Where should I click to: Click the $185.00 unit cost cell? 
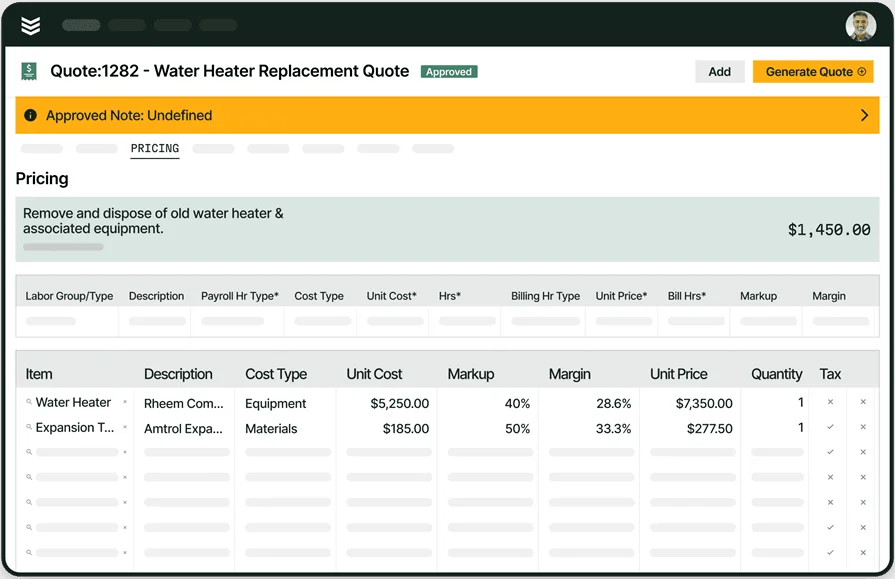click(x=406, y=429)
